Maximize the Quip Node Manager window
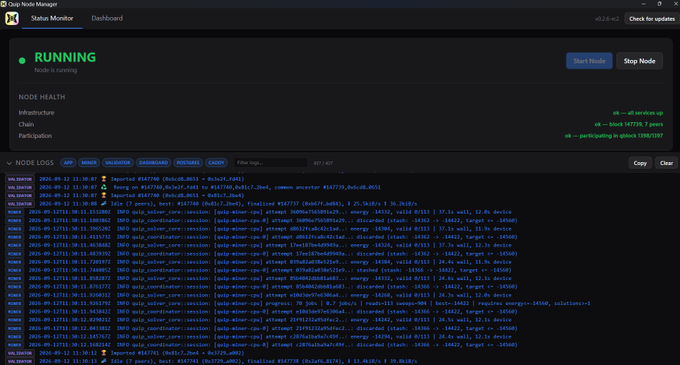 click(659, 4)
